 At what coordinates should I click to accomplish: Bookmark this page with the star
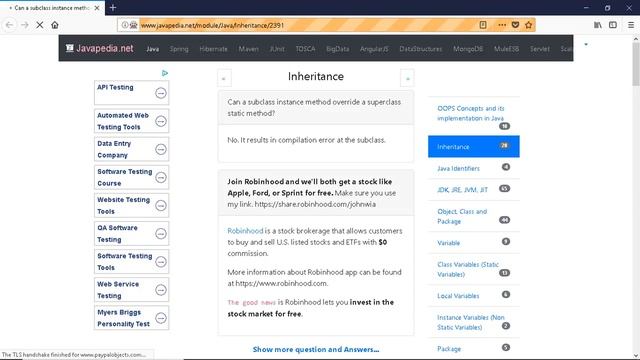click(529, 25)
